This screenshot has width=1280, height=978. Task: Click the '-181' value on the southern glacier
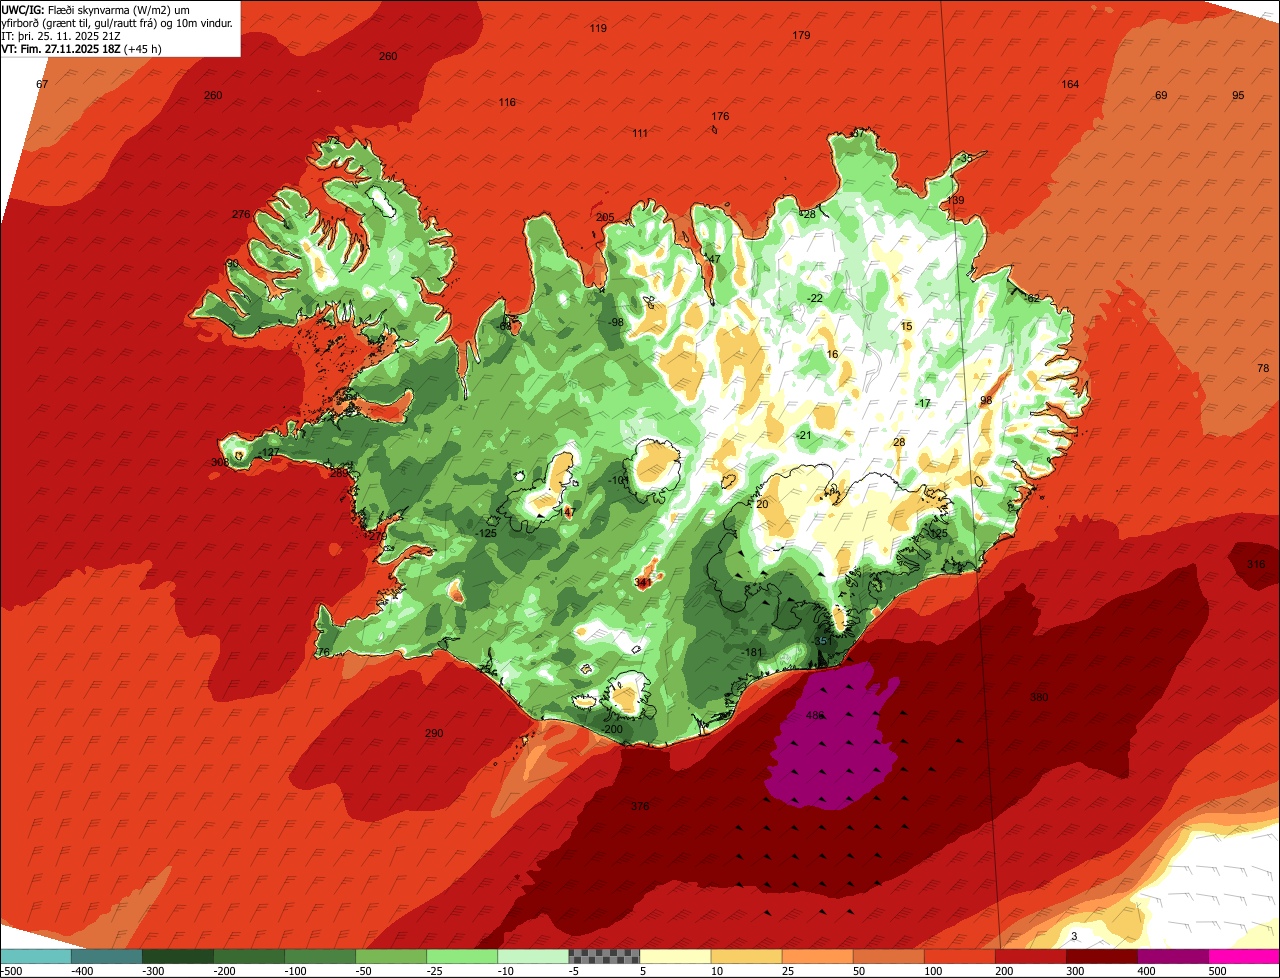coord(753,652)
